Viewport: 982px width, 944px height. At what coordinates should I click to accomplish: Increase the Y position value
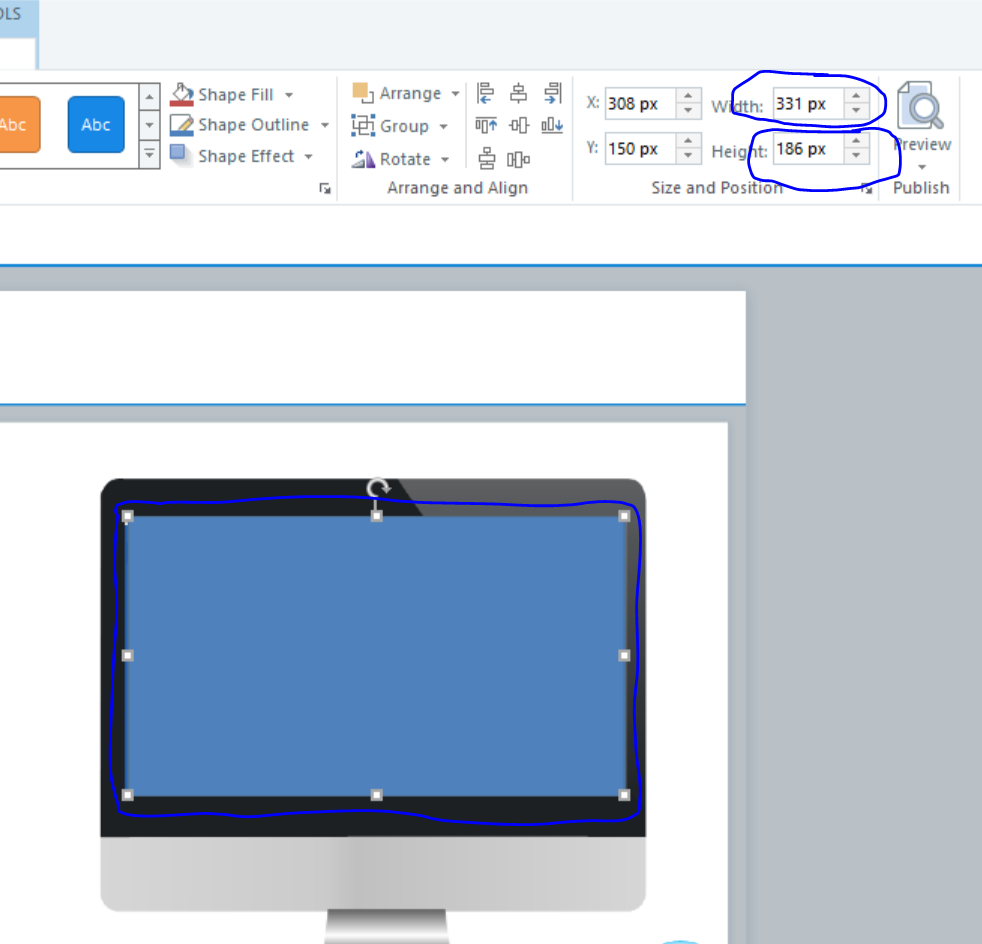[x=688, y=141]
